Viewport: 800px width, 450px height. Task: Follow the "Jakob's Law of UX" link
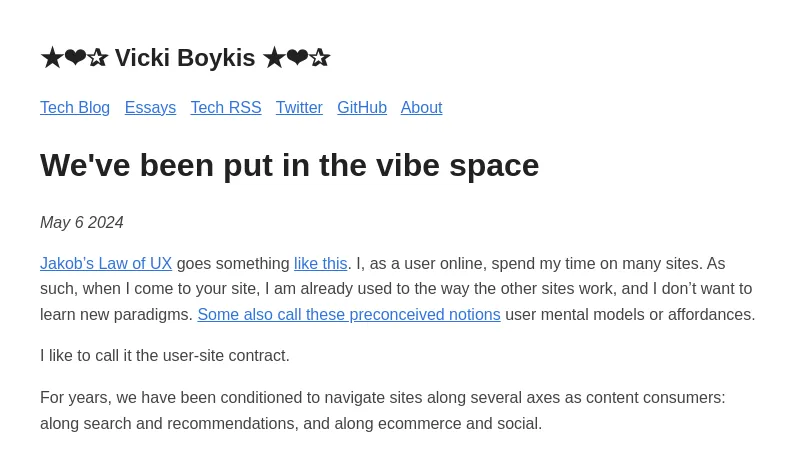click(106, 264)
